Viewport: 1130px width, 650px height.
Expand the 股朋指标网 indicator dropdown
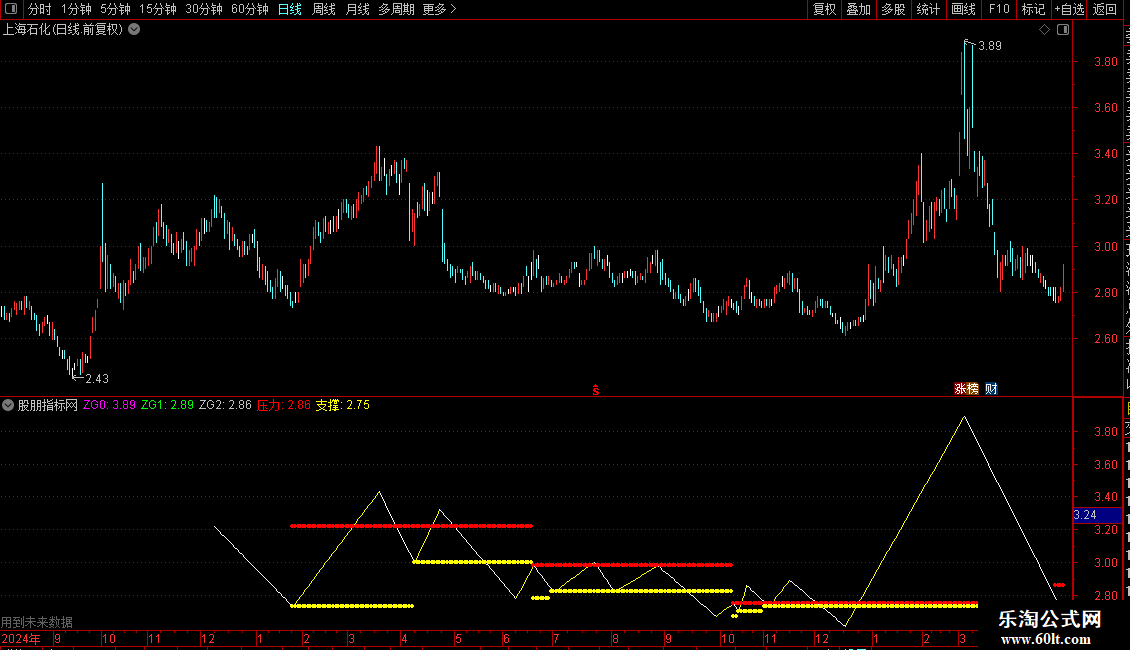(x=8, y=405)
